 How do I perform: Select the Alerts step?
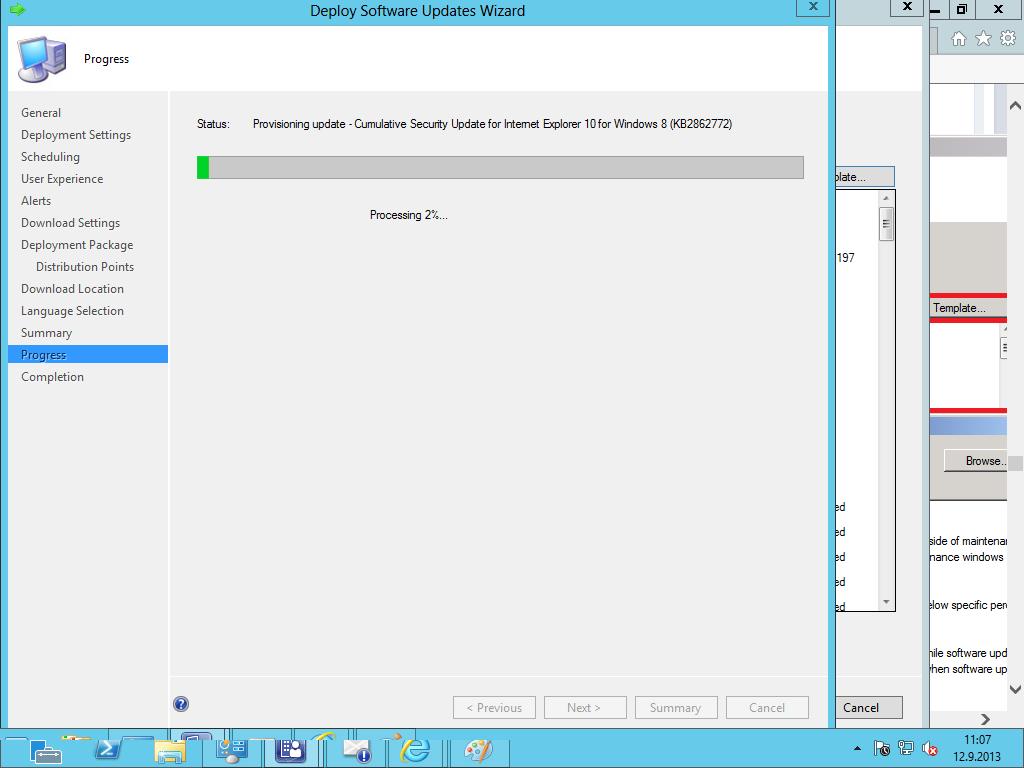point(36,201)
